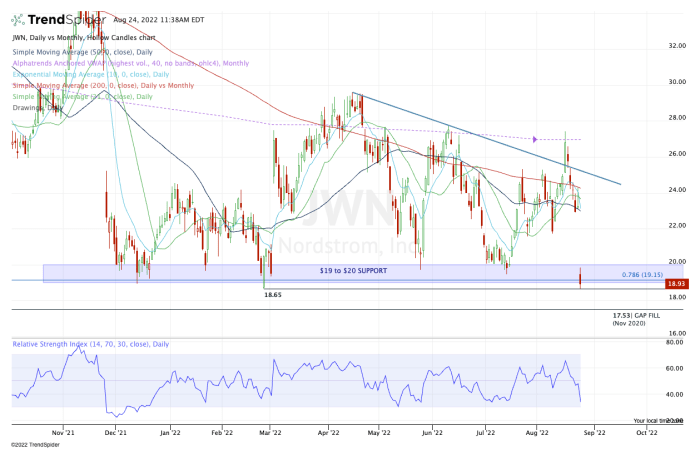Click the 'Oct '22' date axis label
This screenshot has width=700, height=450.
tap(647, 433)
